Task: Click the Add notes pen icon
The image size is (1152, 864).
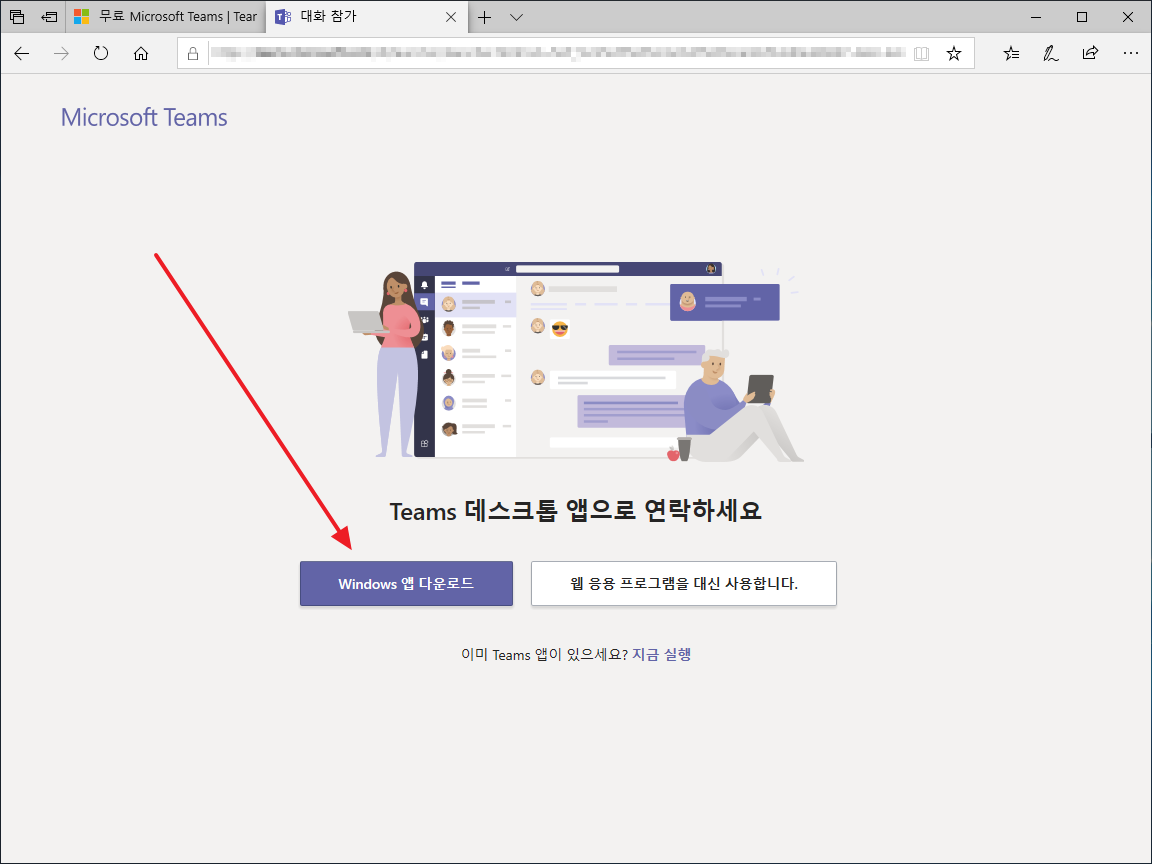Action: (x=1051, y=54)
